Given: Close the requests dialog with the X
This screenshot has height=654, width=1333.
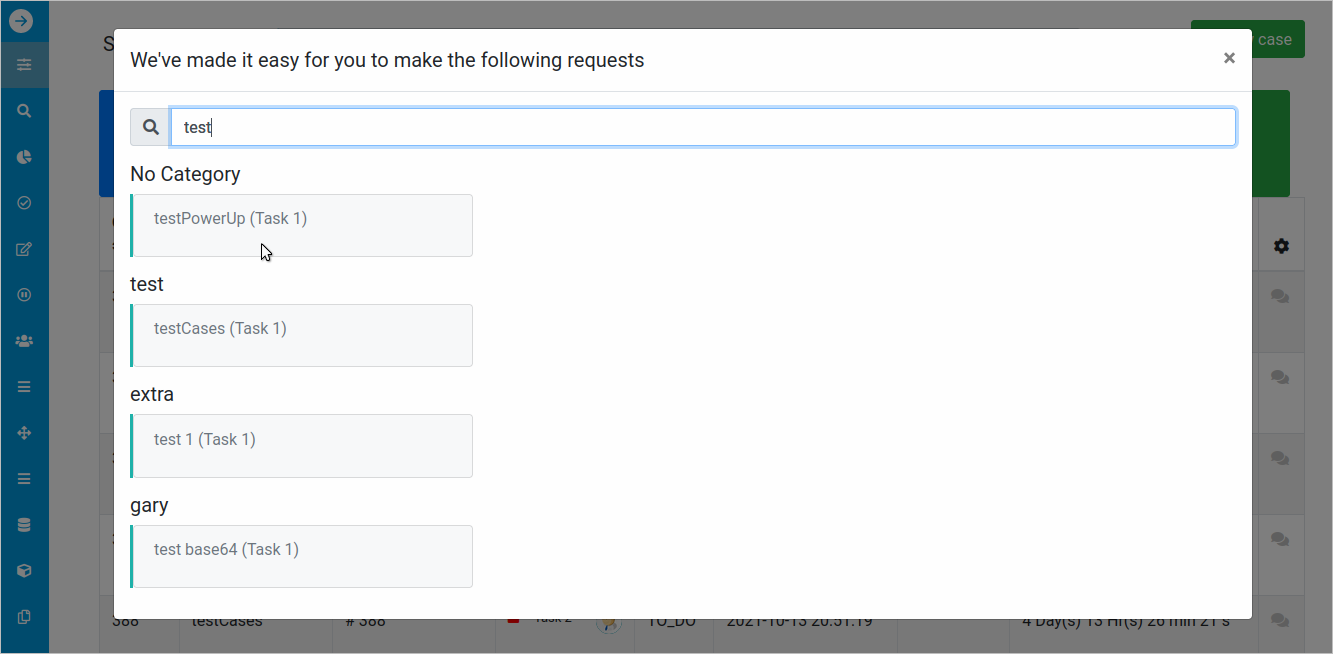Looking at the screenshot, I should (x=1229, y=58).
